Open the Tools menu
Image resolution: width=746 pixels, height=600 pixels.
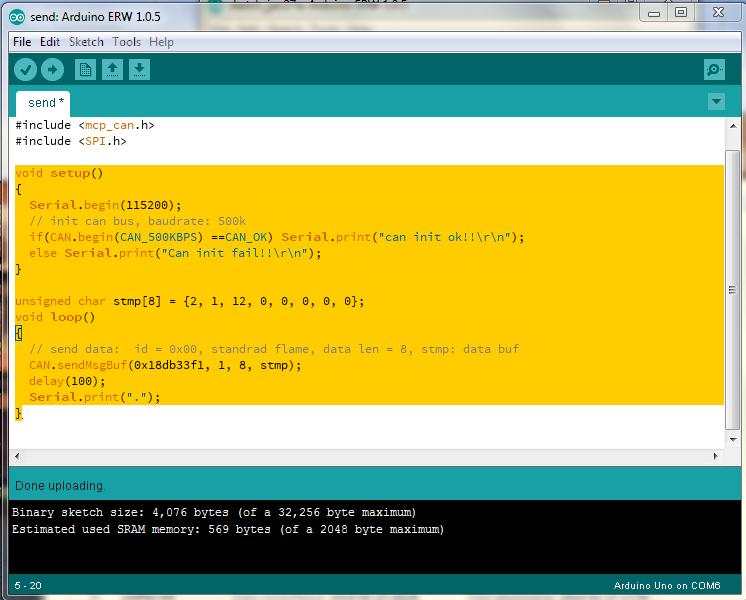tap(126, 42)
